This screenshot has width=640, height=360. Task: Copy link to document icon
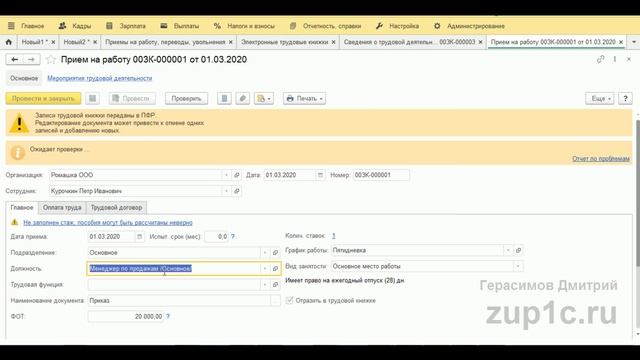point(600,60)
